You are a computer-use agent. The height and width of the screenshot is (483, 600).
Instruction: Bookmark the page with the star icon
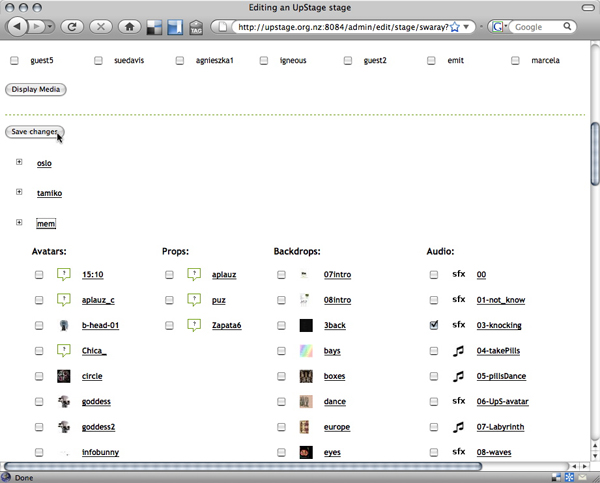coord(455,27)
